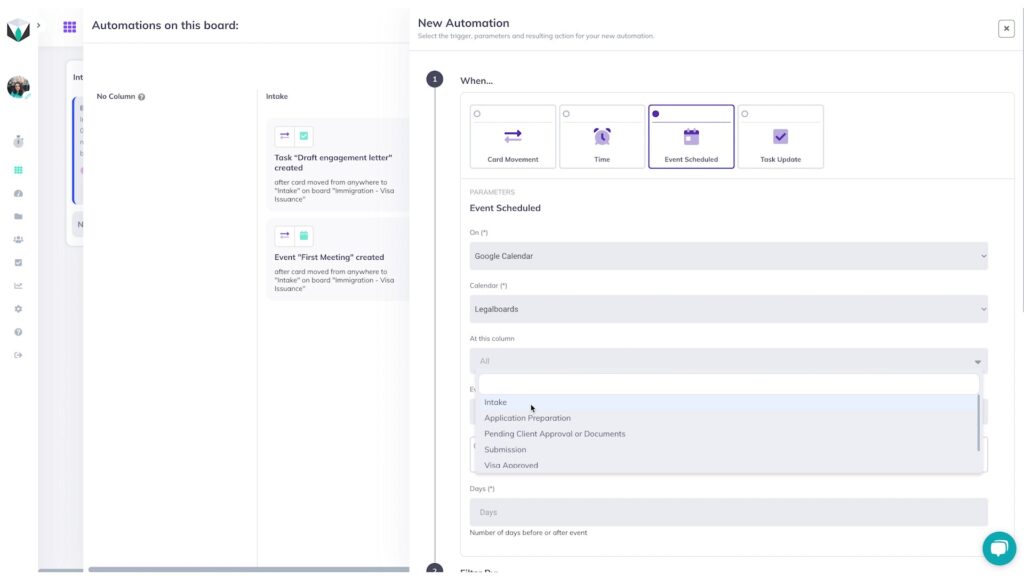The image size is (1024, 576).
Task: Open the folder icon in sidebar
Action: (18, 216)
